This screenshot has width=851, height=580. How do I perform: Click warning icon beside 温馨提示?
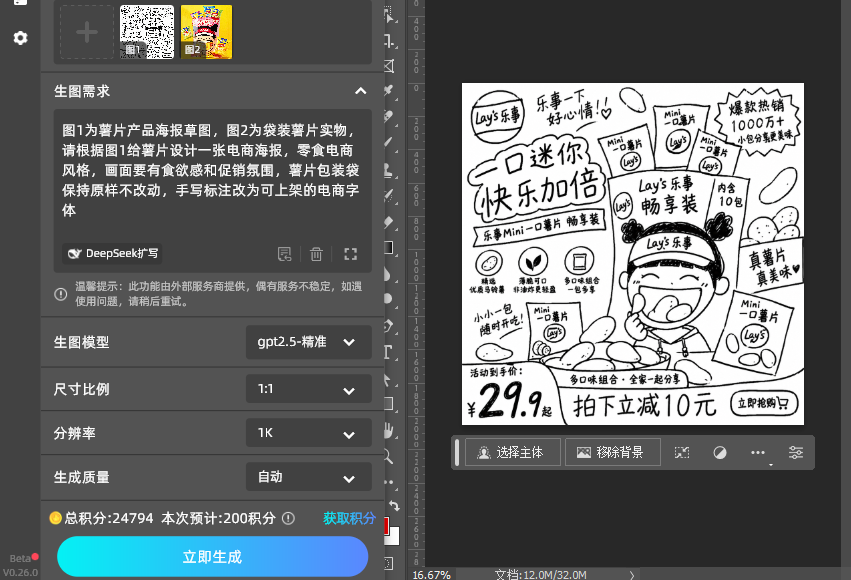pos(61,294)
